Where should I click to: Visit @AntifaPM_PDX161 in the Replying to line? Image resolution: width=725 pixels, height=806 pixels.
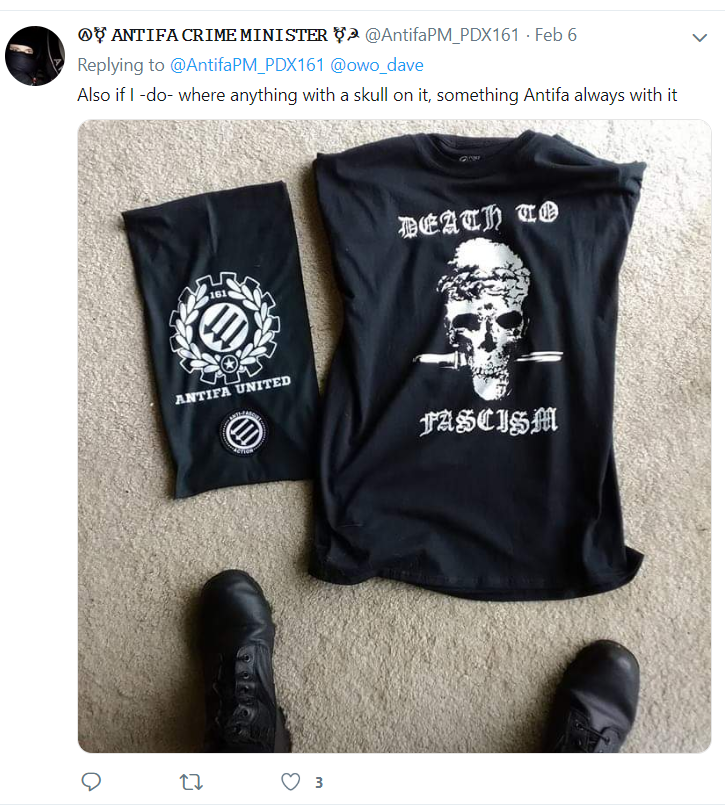tap(247, 65)
